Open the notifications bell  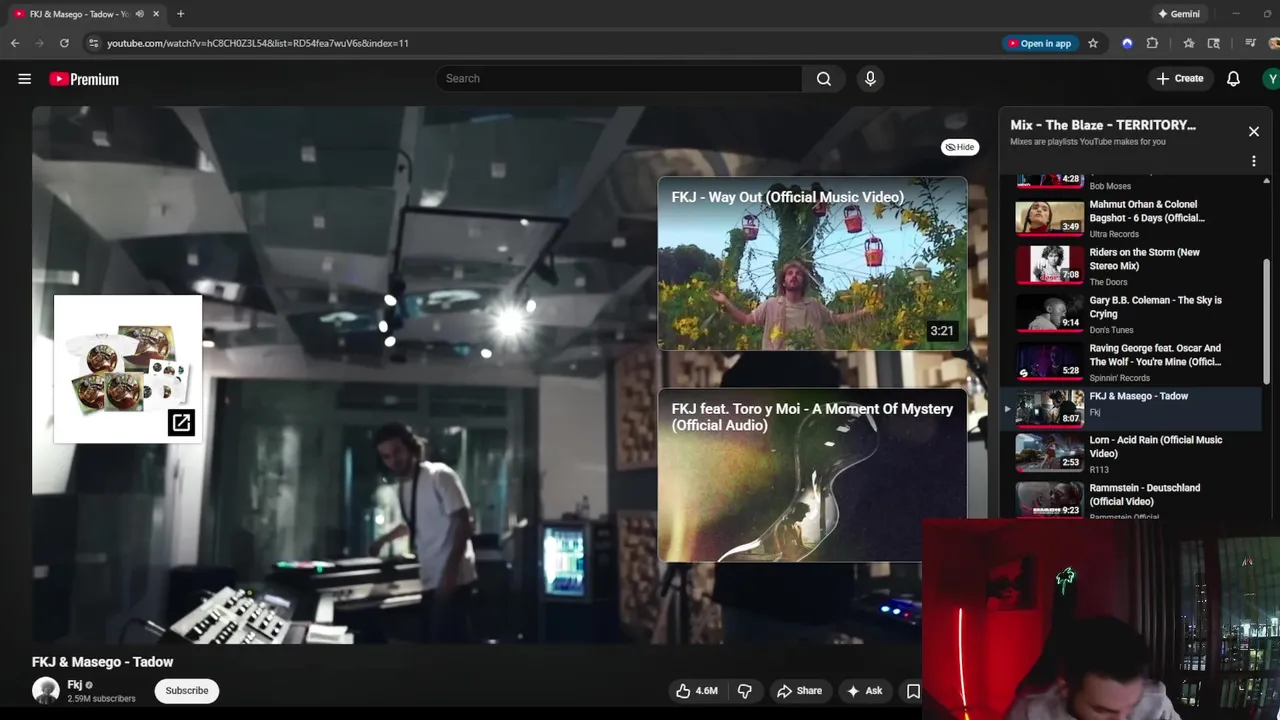coord(1233,78)
